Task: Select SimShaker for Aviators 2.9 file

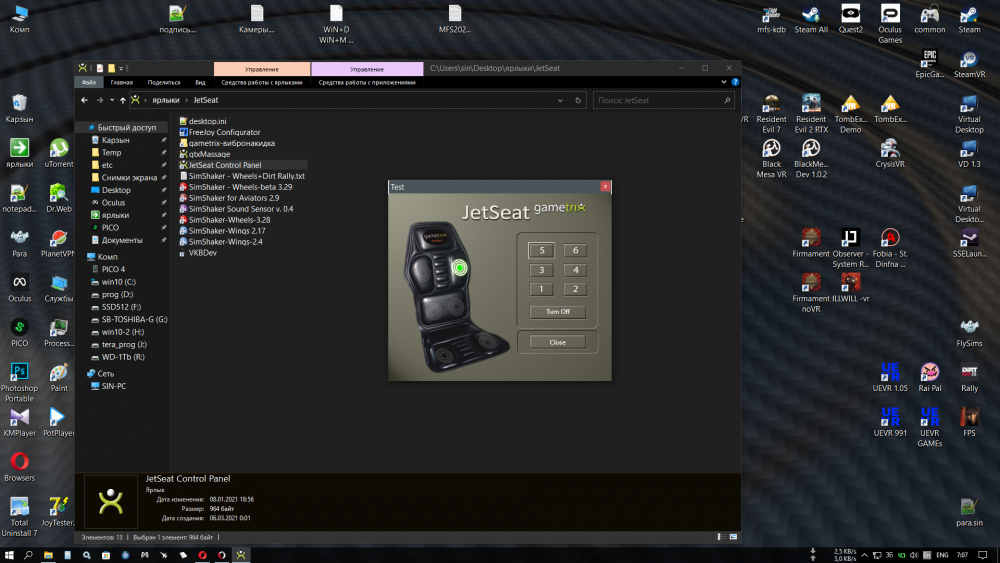Action: (x=233, y=198)
